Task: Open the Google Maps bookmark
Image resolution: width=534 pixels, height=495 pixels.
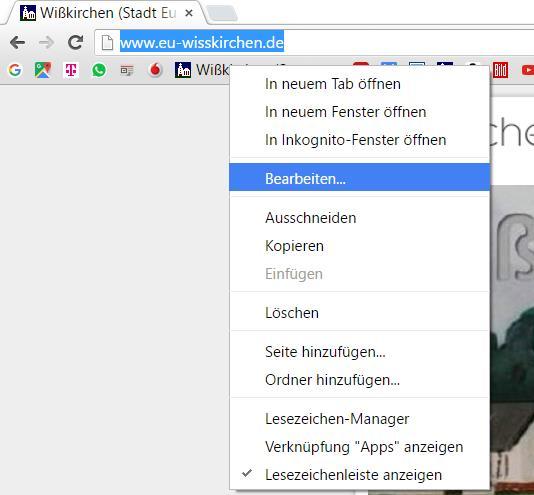Action: pos(43,70)
